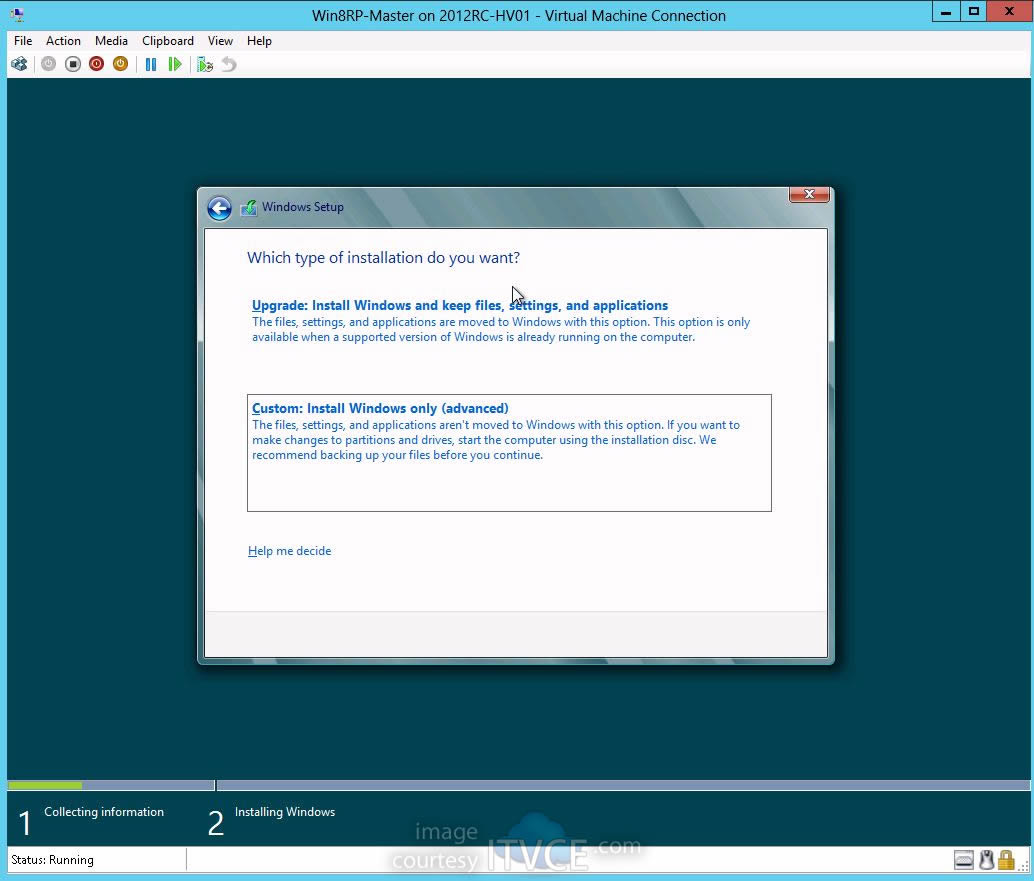Maximize the Virtual Machine Connection window
Image resolution: width=1034 pixels, height=881 pixels.
coord(973,12)
